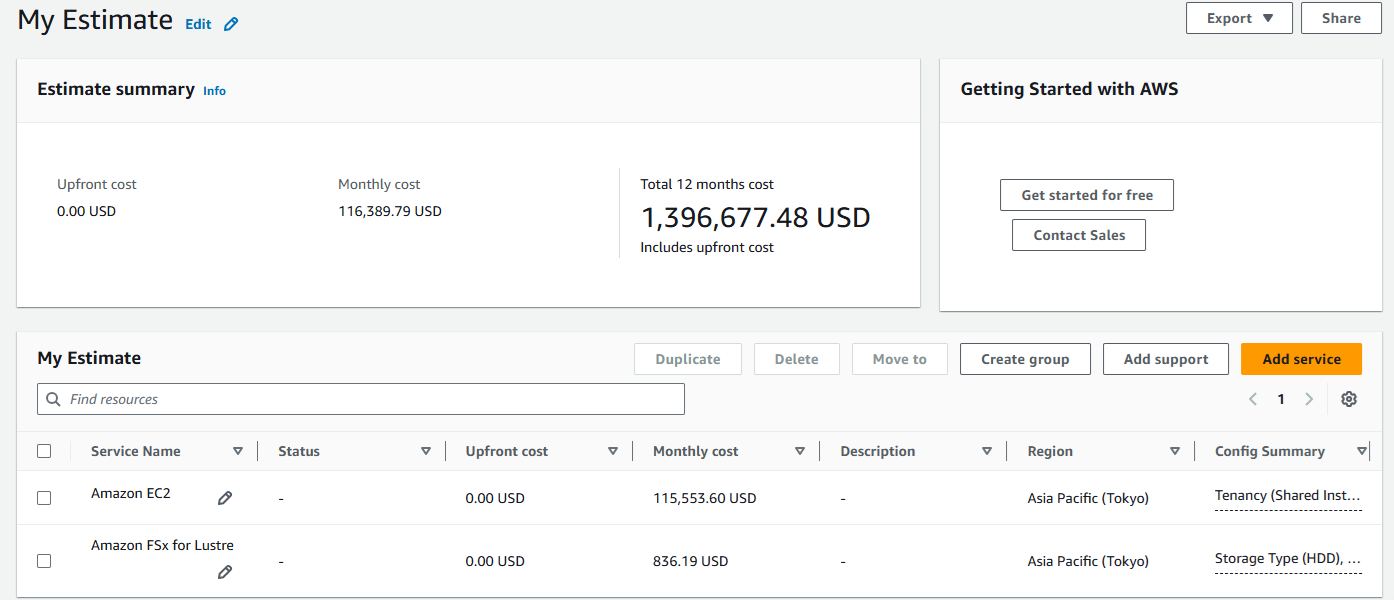
Task: Click the Get started for free button
Action: point(1086,195)
